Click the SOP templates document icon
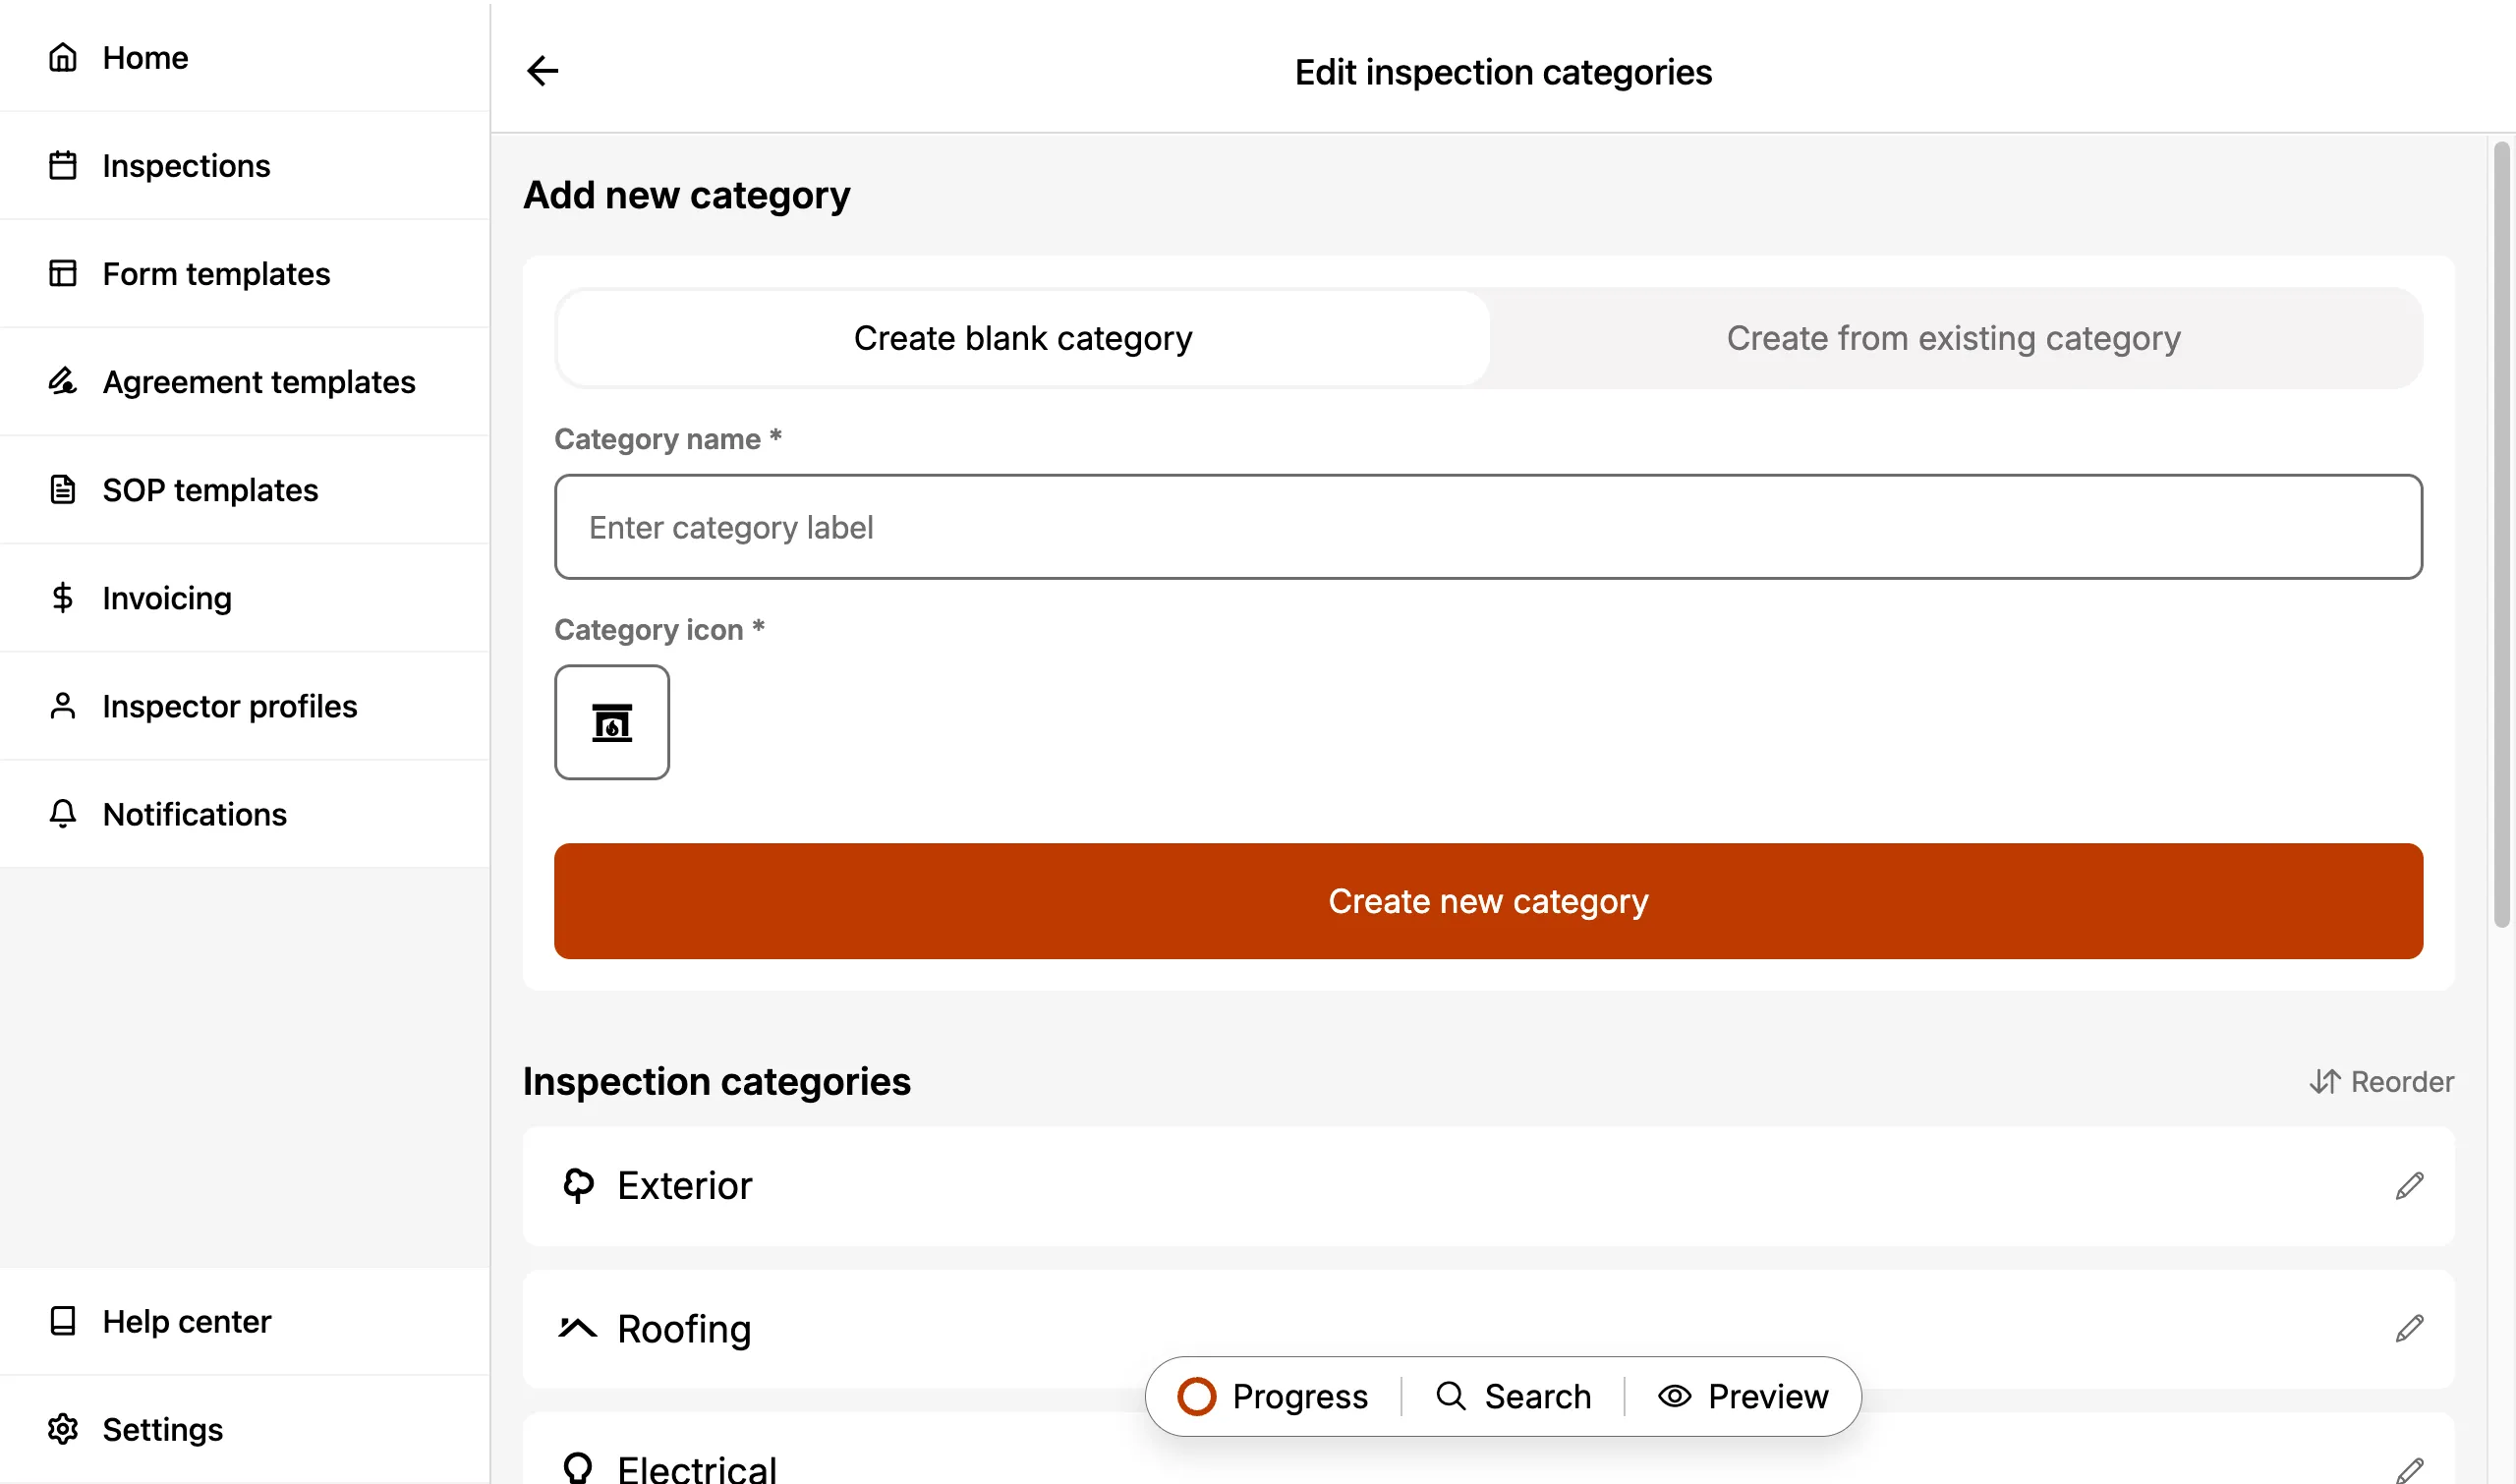The image size is (2516, 1484). click(x=63, y=489)
